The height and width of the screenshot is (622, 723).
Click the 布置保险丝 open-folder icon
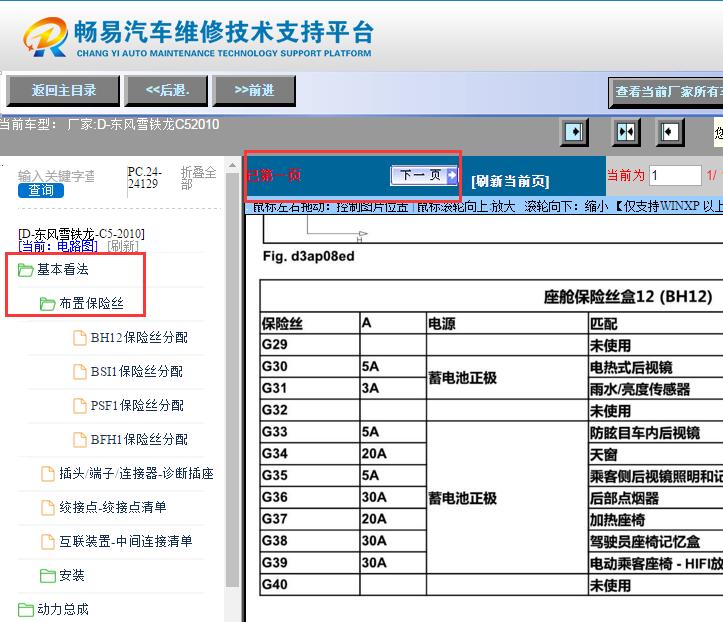coord(47,304)
